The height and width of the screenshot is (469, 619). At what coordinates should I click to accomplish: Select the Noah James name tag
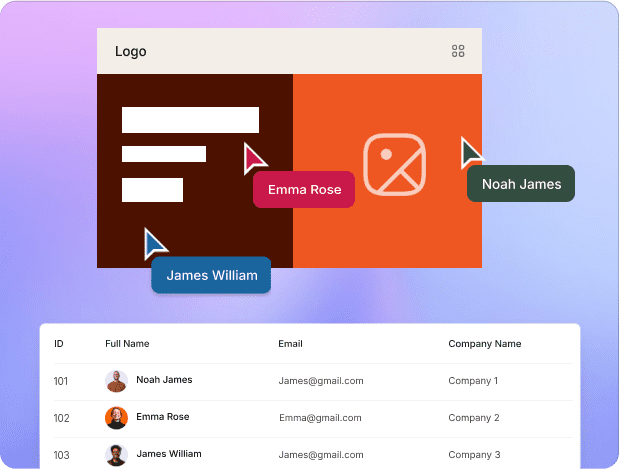point(521,184)
